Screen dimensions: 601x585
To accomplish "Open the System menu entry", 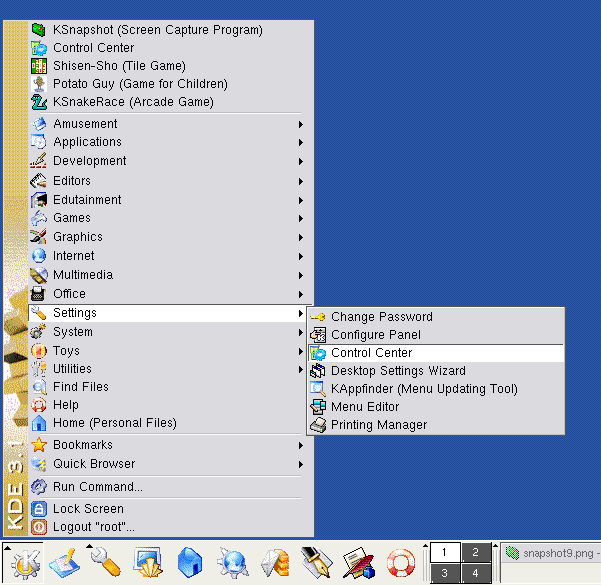I will 167,332.
